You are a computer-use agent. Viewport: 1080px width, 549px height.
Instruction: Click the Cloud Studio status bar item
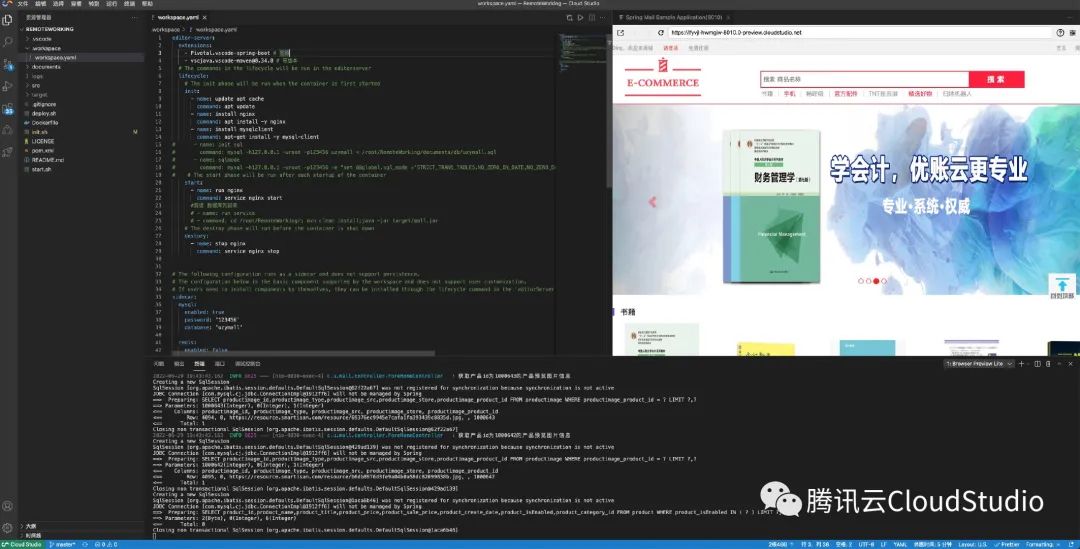click(21, 544)
